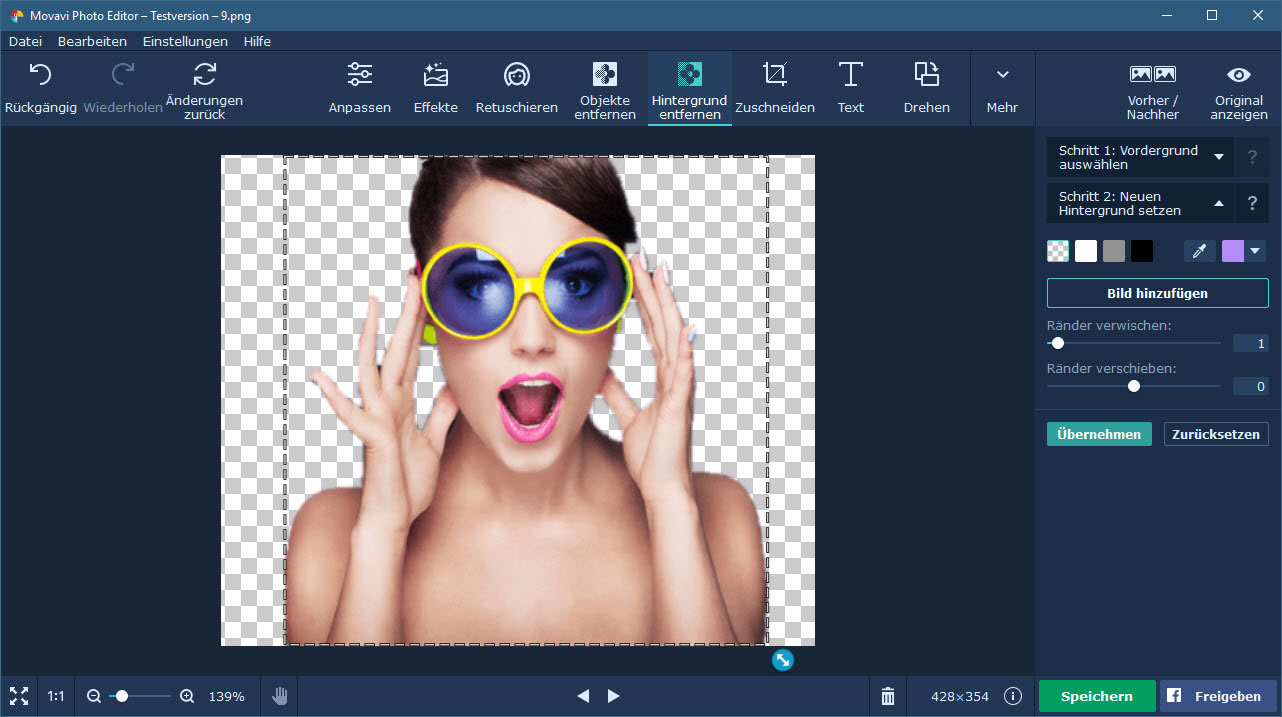Delete image with trash icon
Viewport: 1282px width, 717px height.
pos(888,696)
